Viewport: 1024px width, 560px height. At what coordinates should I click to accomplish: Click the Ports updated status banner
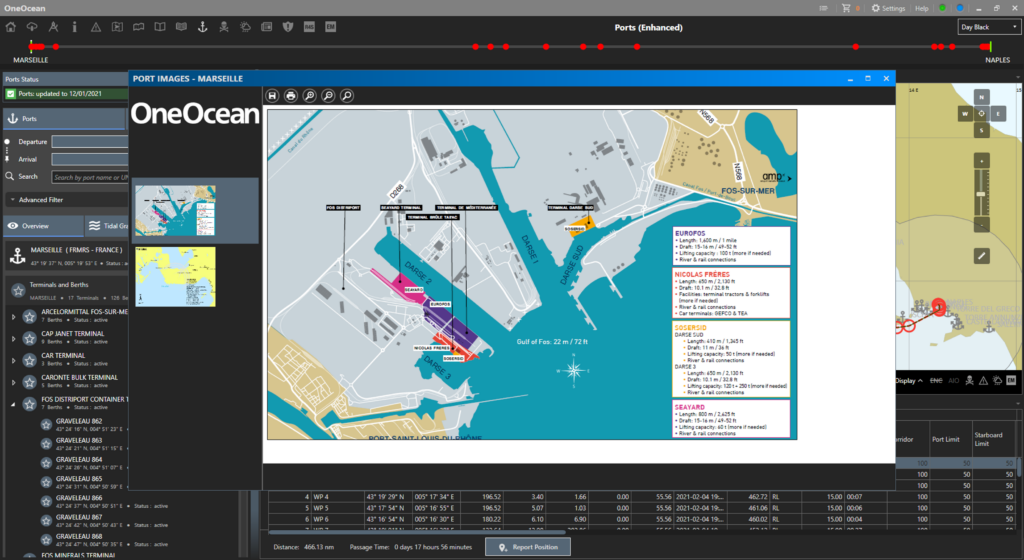point(66,94)
